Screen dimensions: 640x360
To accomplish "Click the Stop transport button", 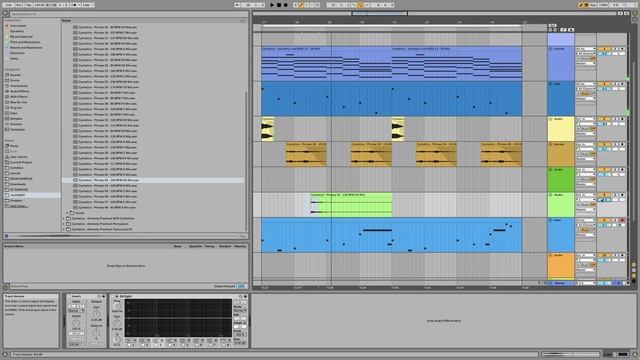I will tap(279, 5).
